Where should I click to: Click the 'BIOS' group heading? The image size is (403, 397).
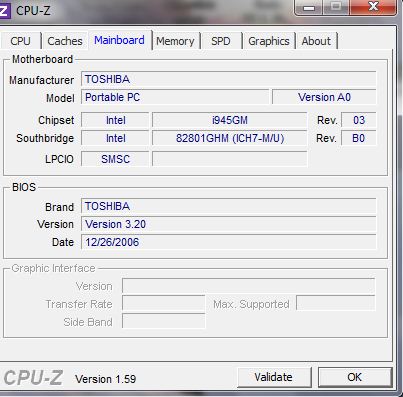click(x=24, y=187)
